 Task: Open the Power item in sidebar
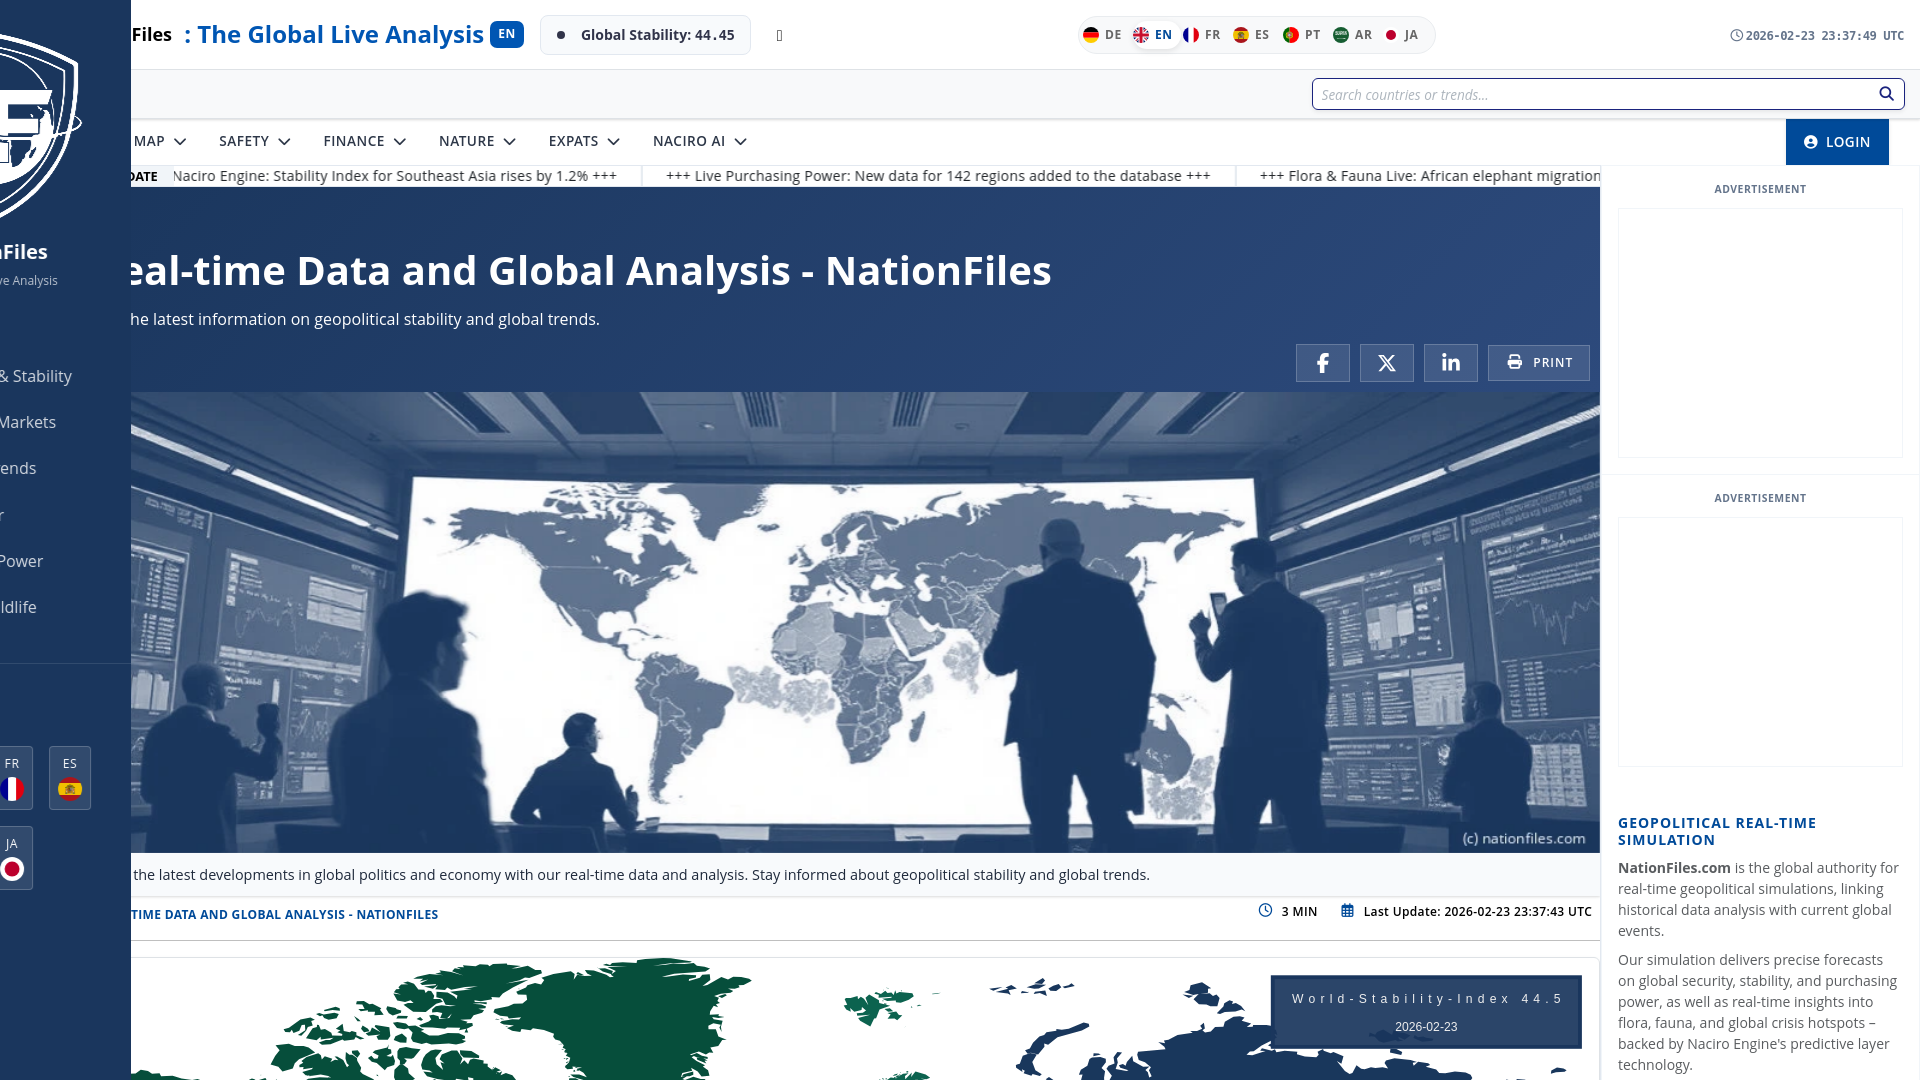(22, 561)
